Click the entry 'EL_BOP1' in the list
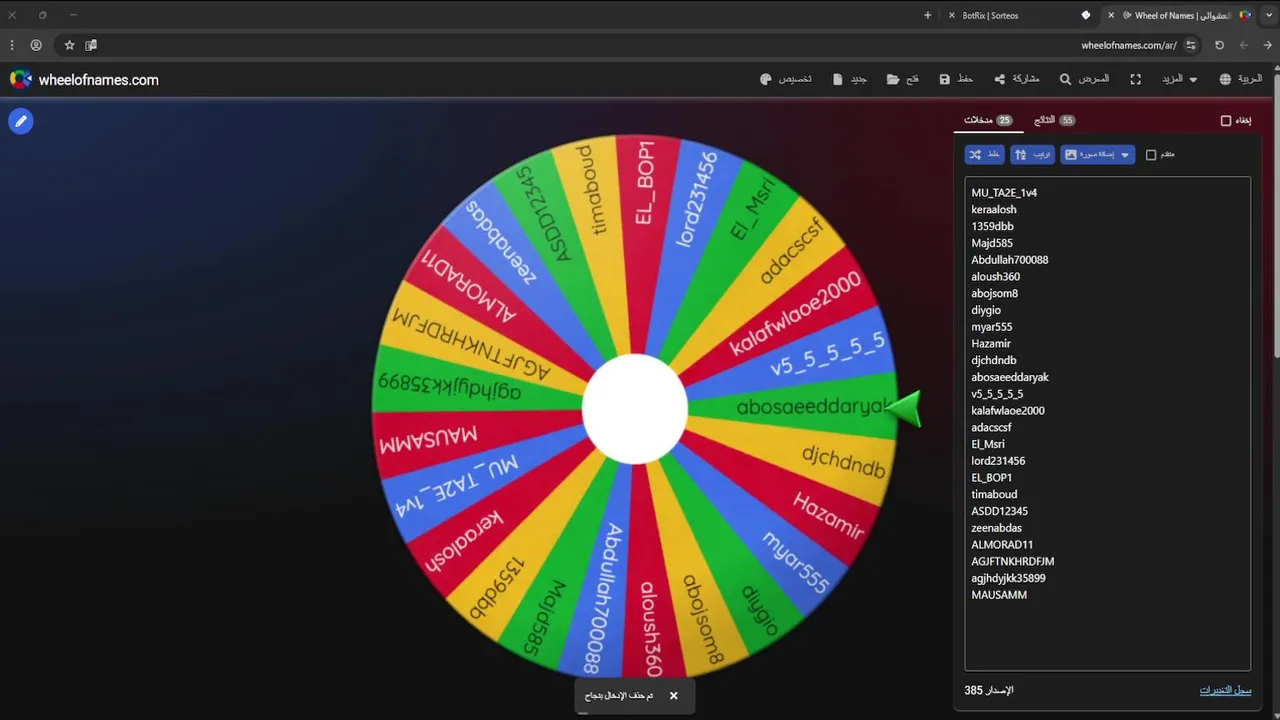This screenshot has width=1280, height=720. point(992,478)
